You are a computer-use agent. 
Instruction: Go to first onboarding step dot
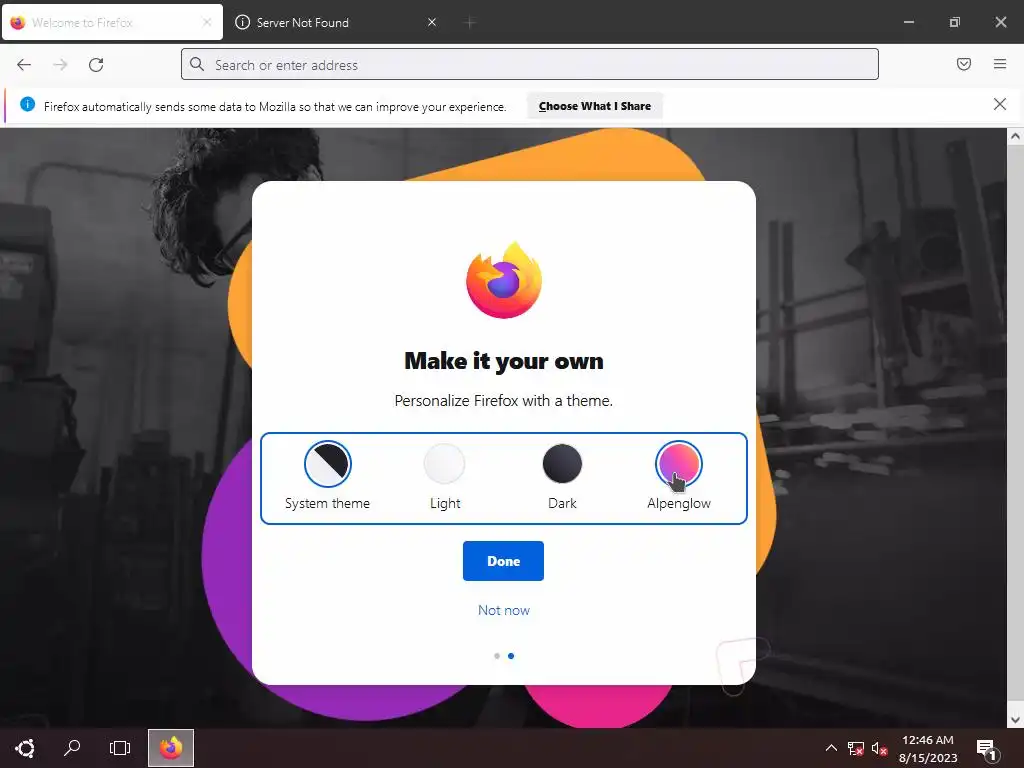(497, 656)
